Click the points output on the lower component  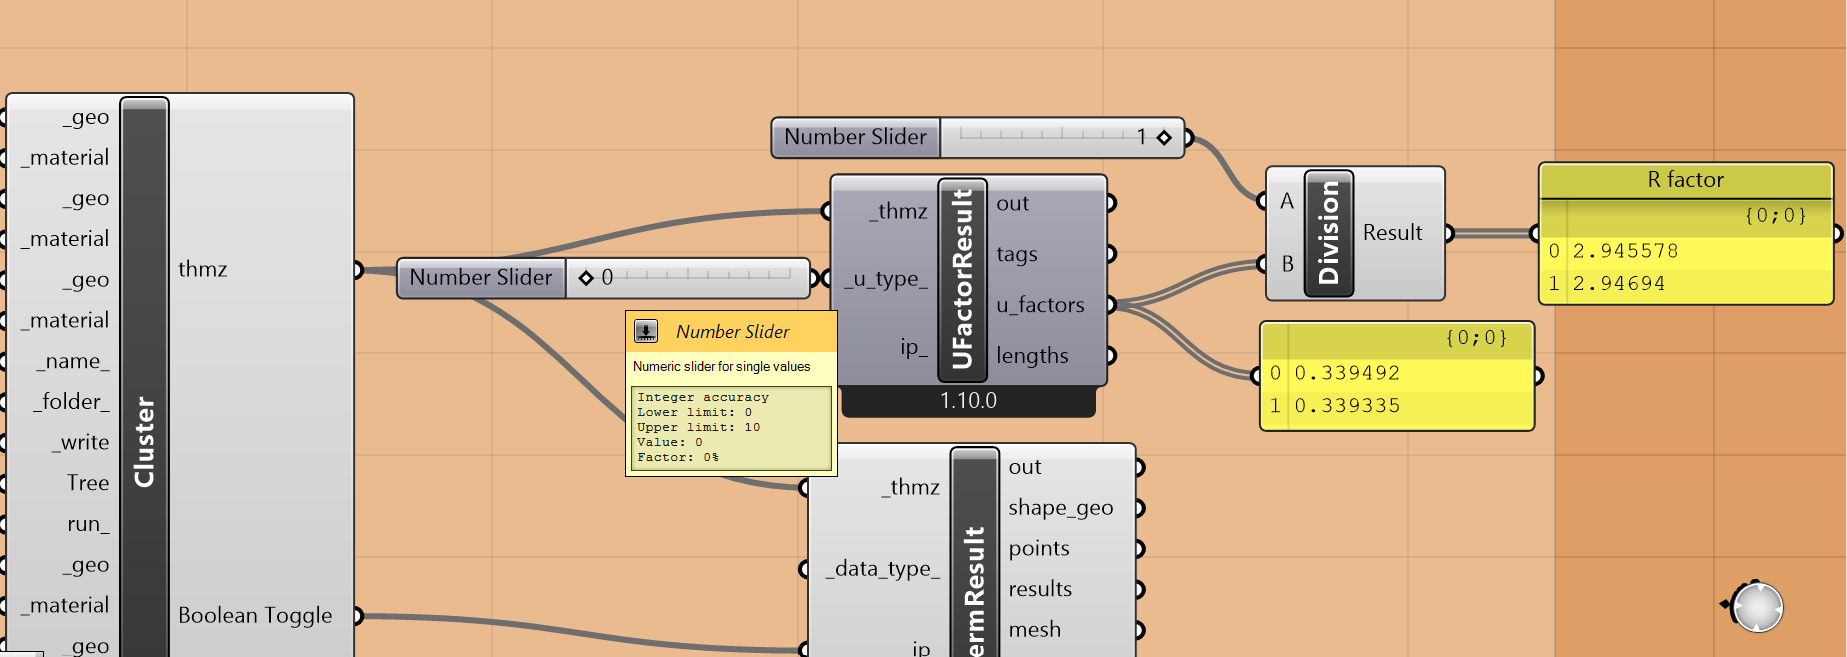1039,548
